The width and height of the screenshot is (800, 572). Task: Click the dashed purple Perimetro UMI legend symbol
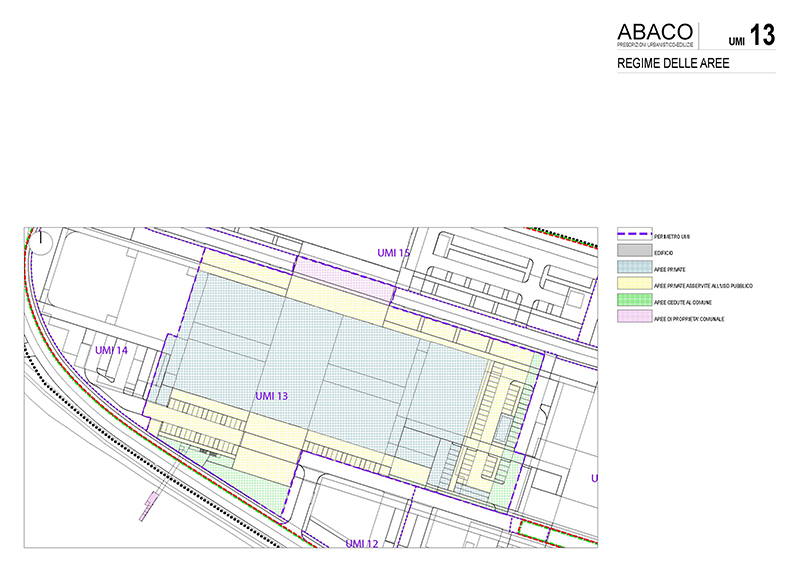point(633,236)
